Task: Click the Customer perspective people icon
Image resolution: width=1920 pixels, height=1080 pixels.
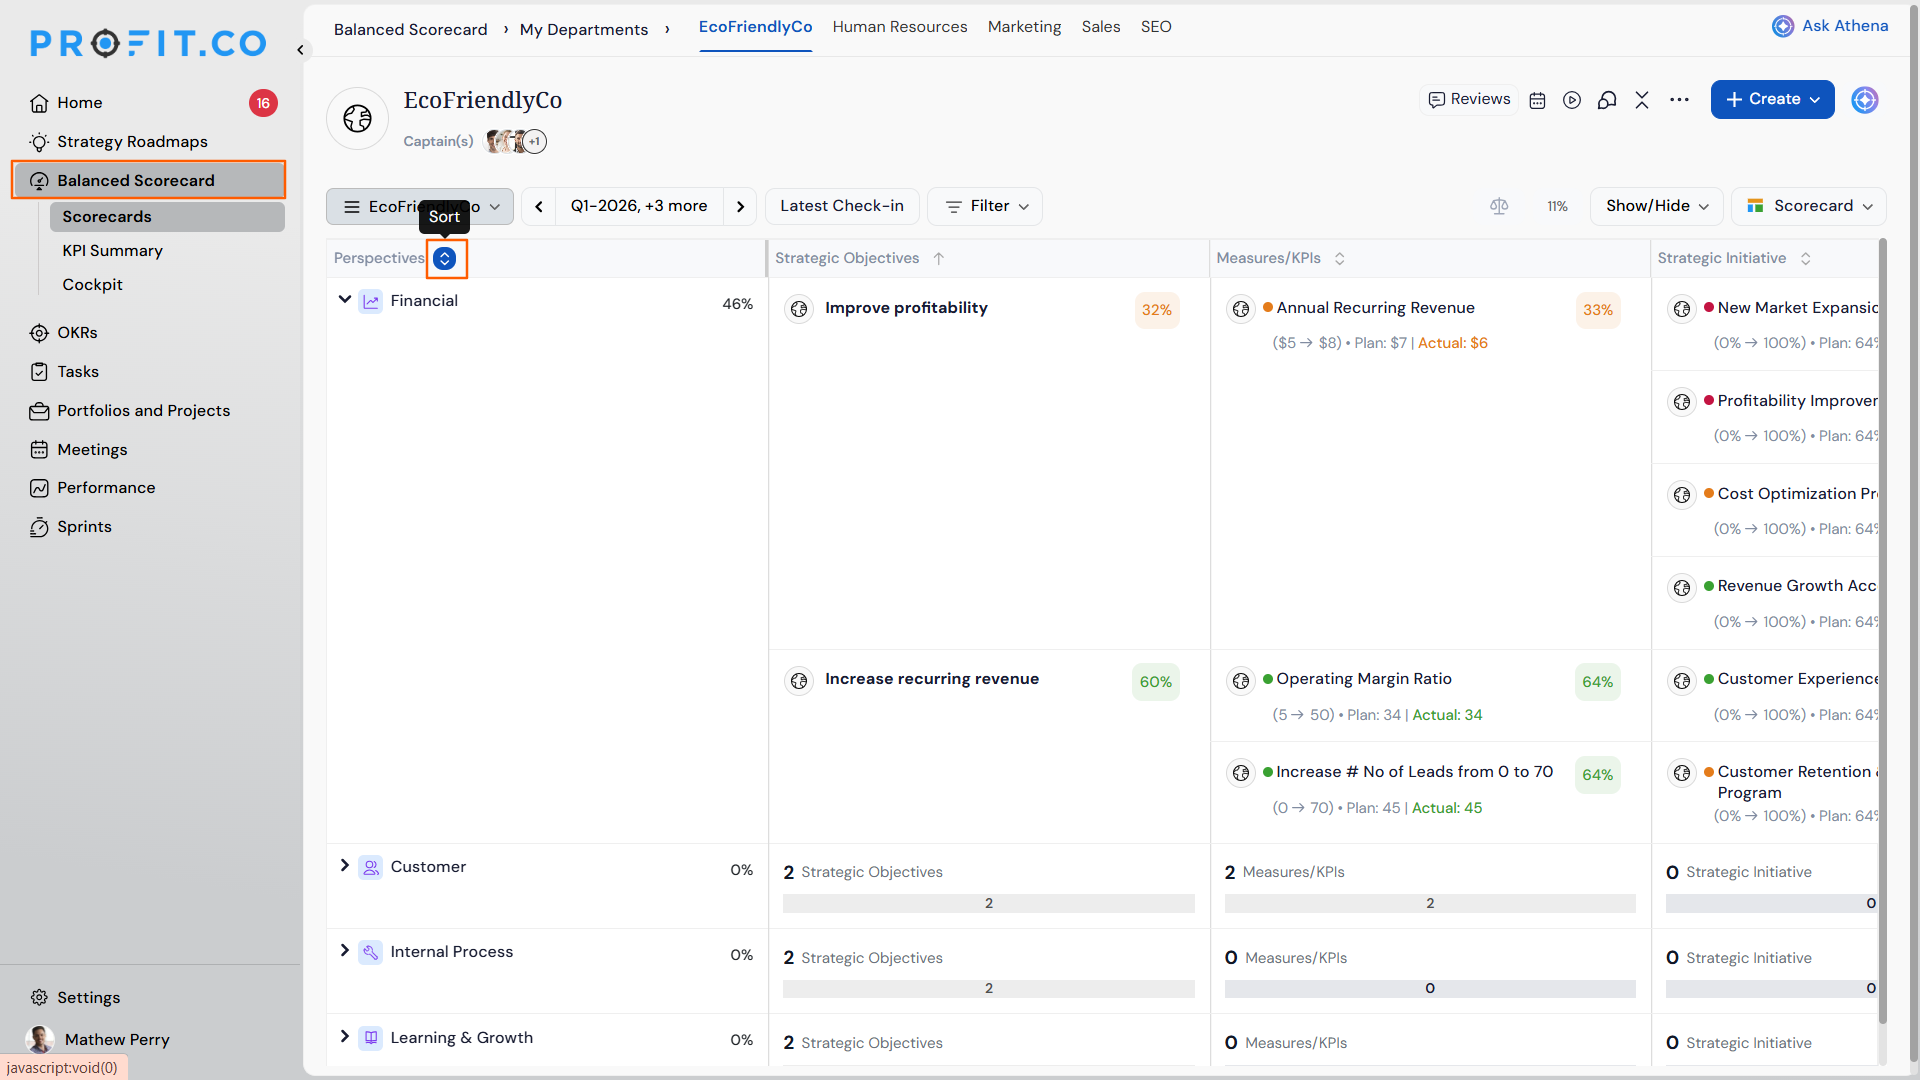Action: [x=371, y=867]
